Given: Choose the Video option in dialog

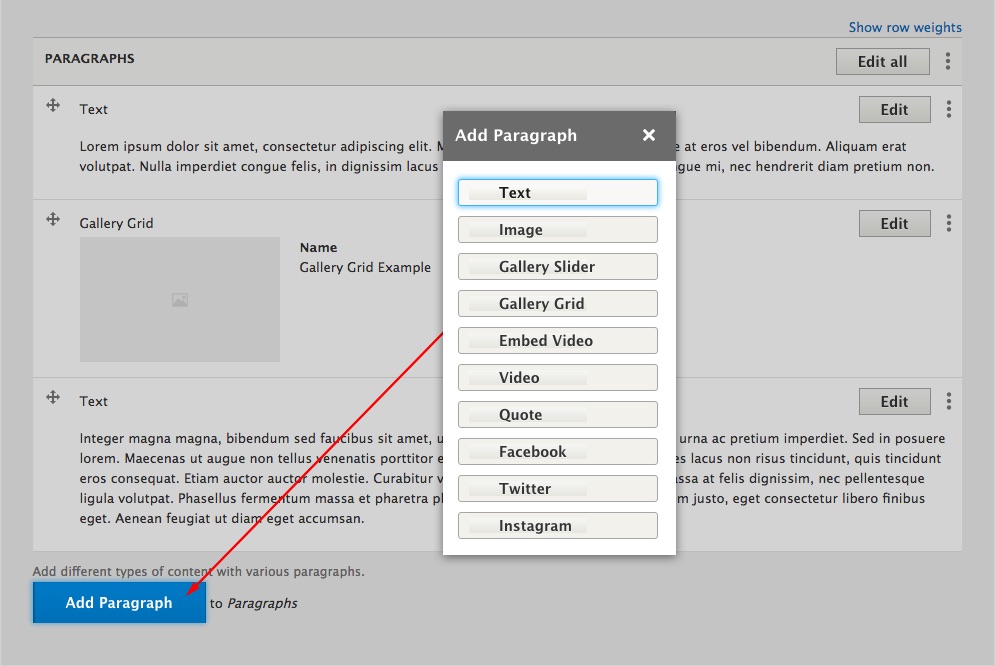Looking at the screenshot, I should (558, 377).
